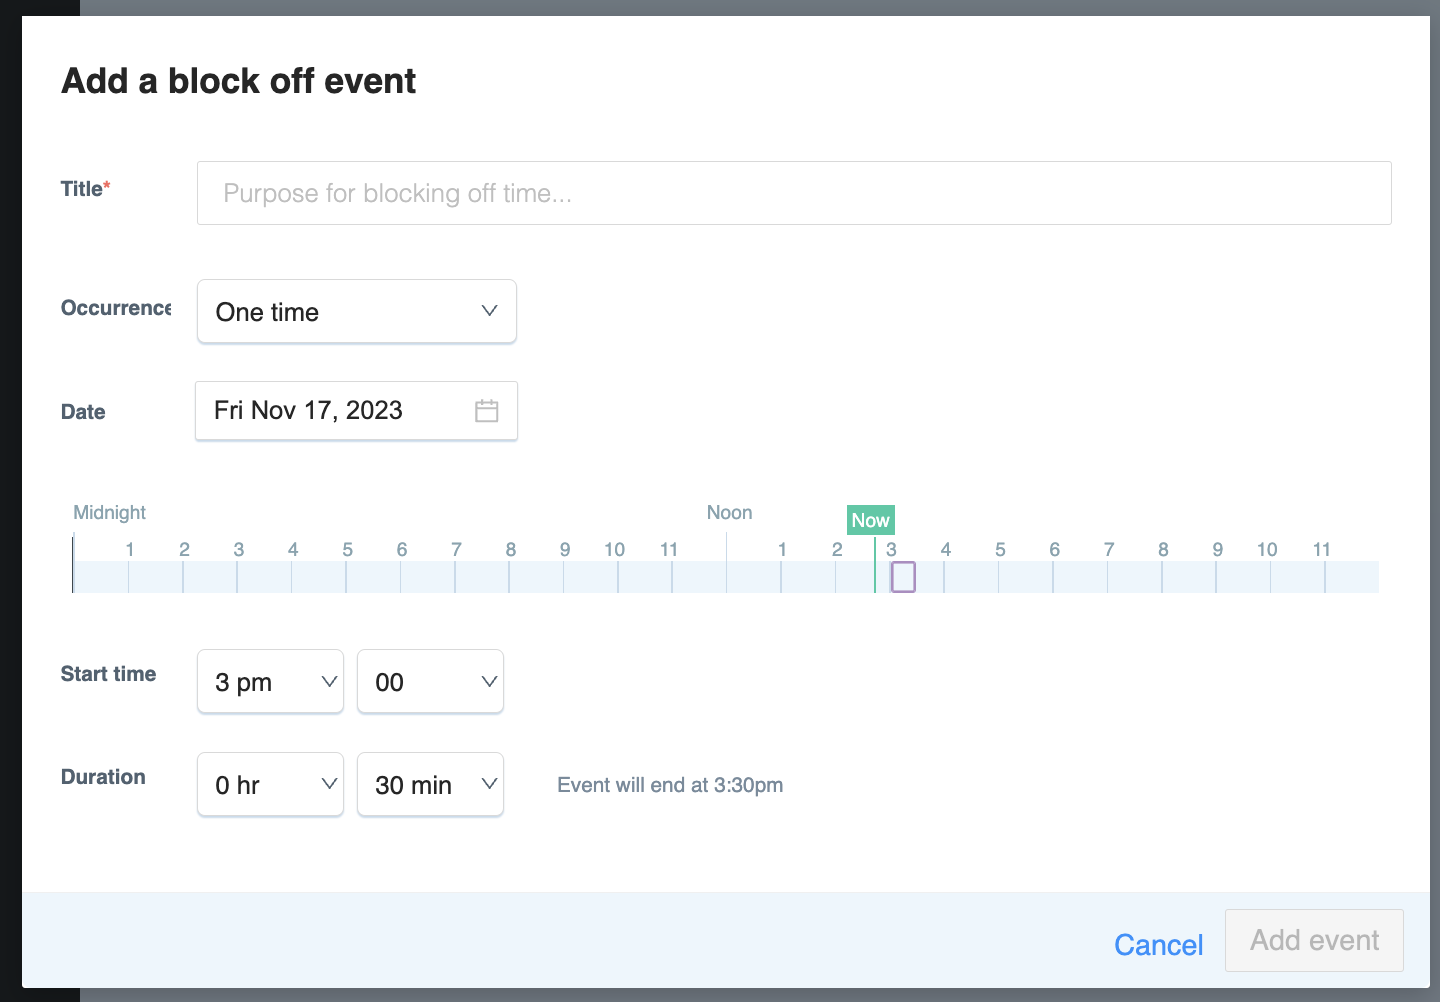Click the purple selected time block on timeline
The height and width of the screenshot is (1002, 1440).
click(x=903, y=577)
